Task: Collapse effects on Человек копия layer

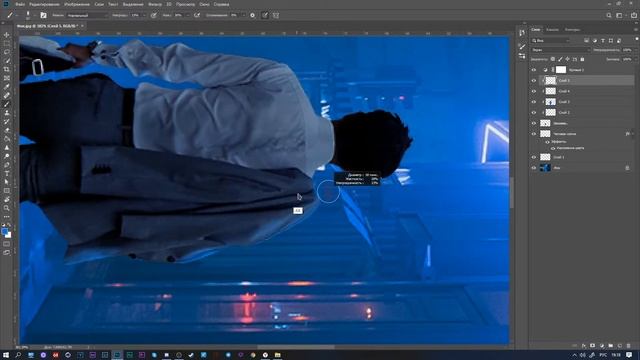Action: [x=633, y=134]
